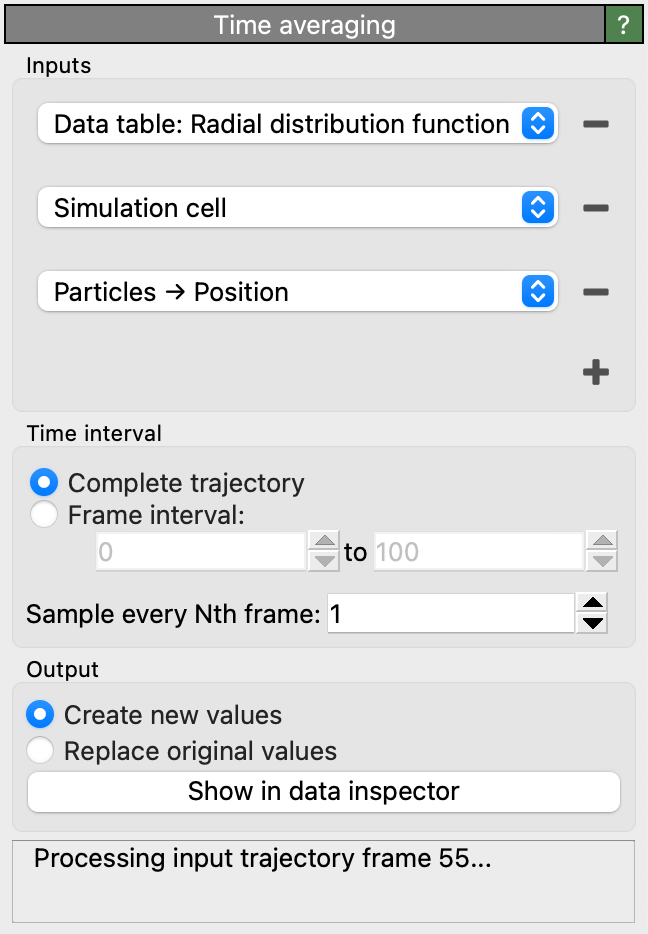Click the Sample every Nth frame field
This screenshot has width=648, height=934.
click(450, 613)
